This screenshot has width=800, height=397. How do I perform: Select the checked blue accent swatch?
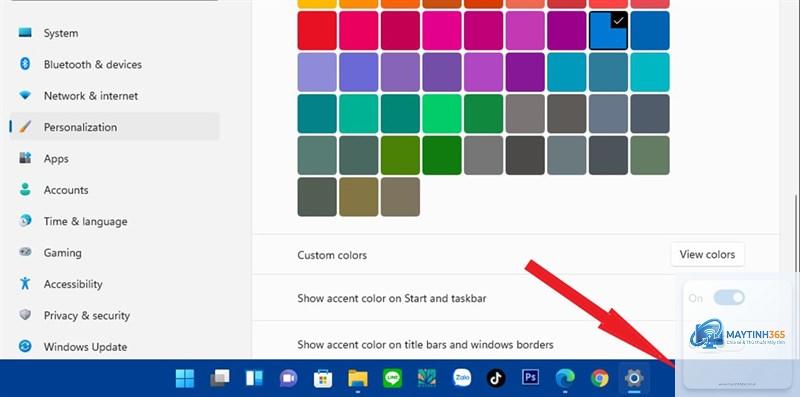tap(608, 31)
